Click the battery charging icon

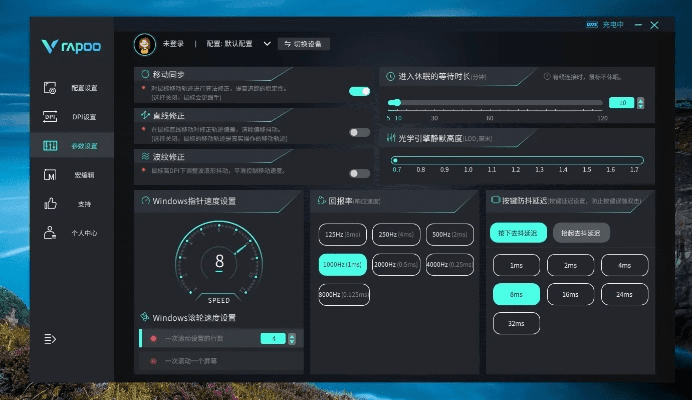[592, 25]
